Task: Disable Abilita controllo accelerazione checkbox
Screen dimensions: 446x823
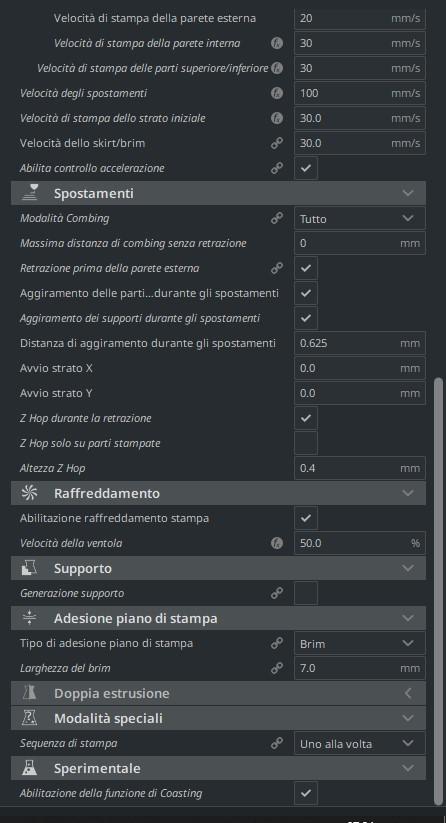Action: click(x=306, y=168)
